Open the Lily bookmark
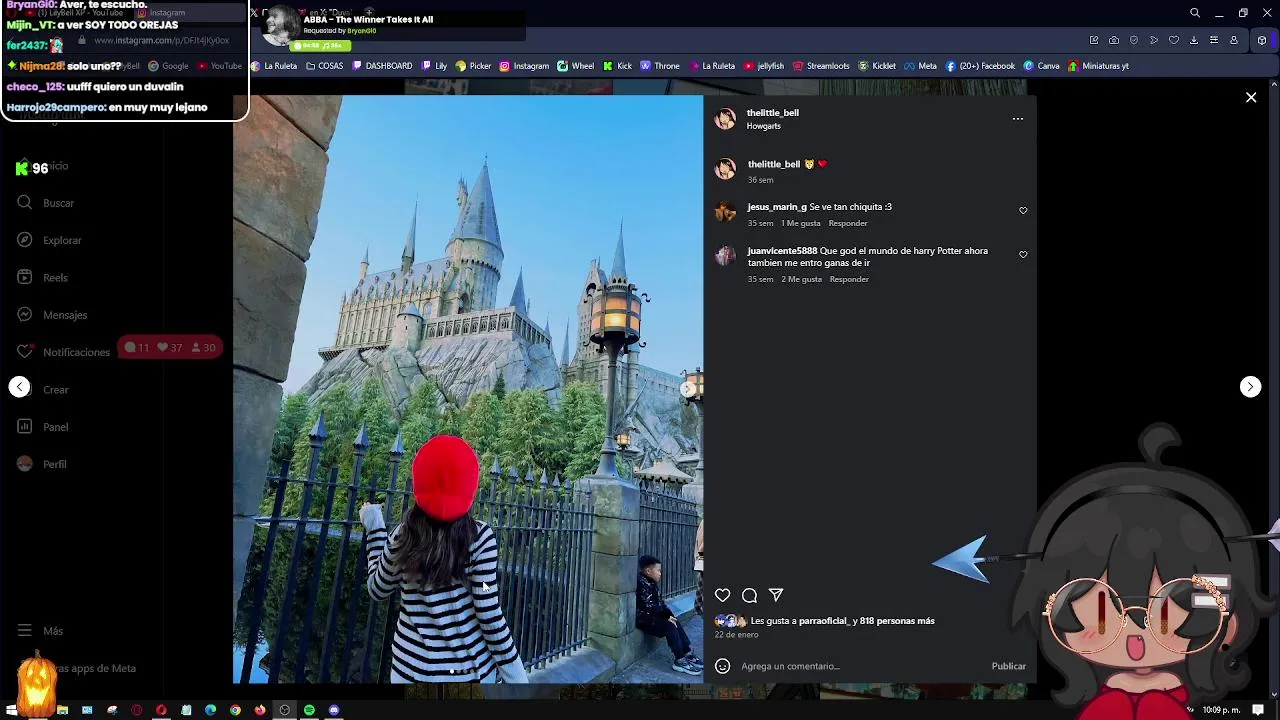Viewport: 1280px width, 720px height. 434,66
